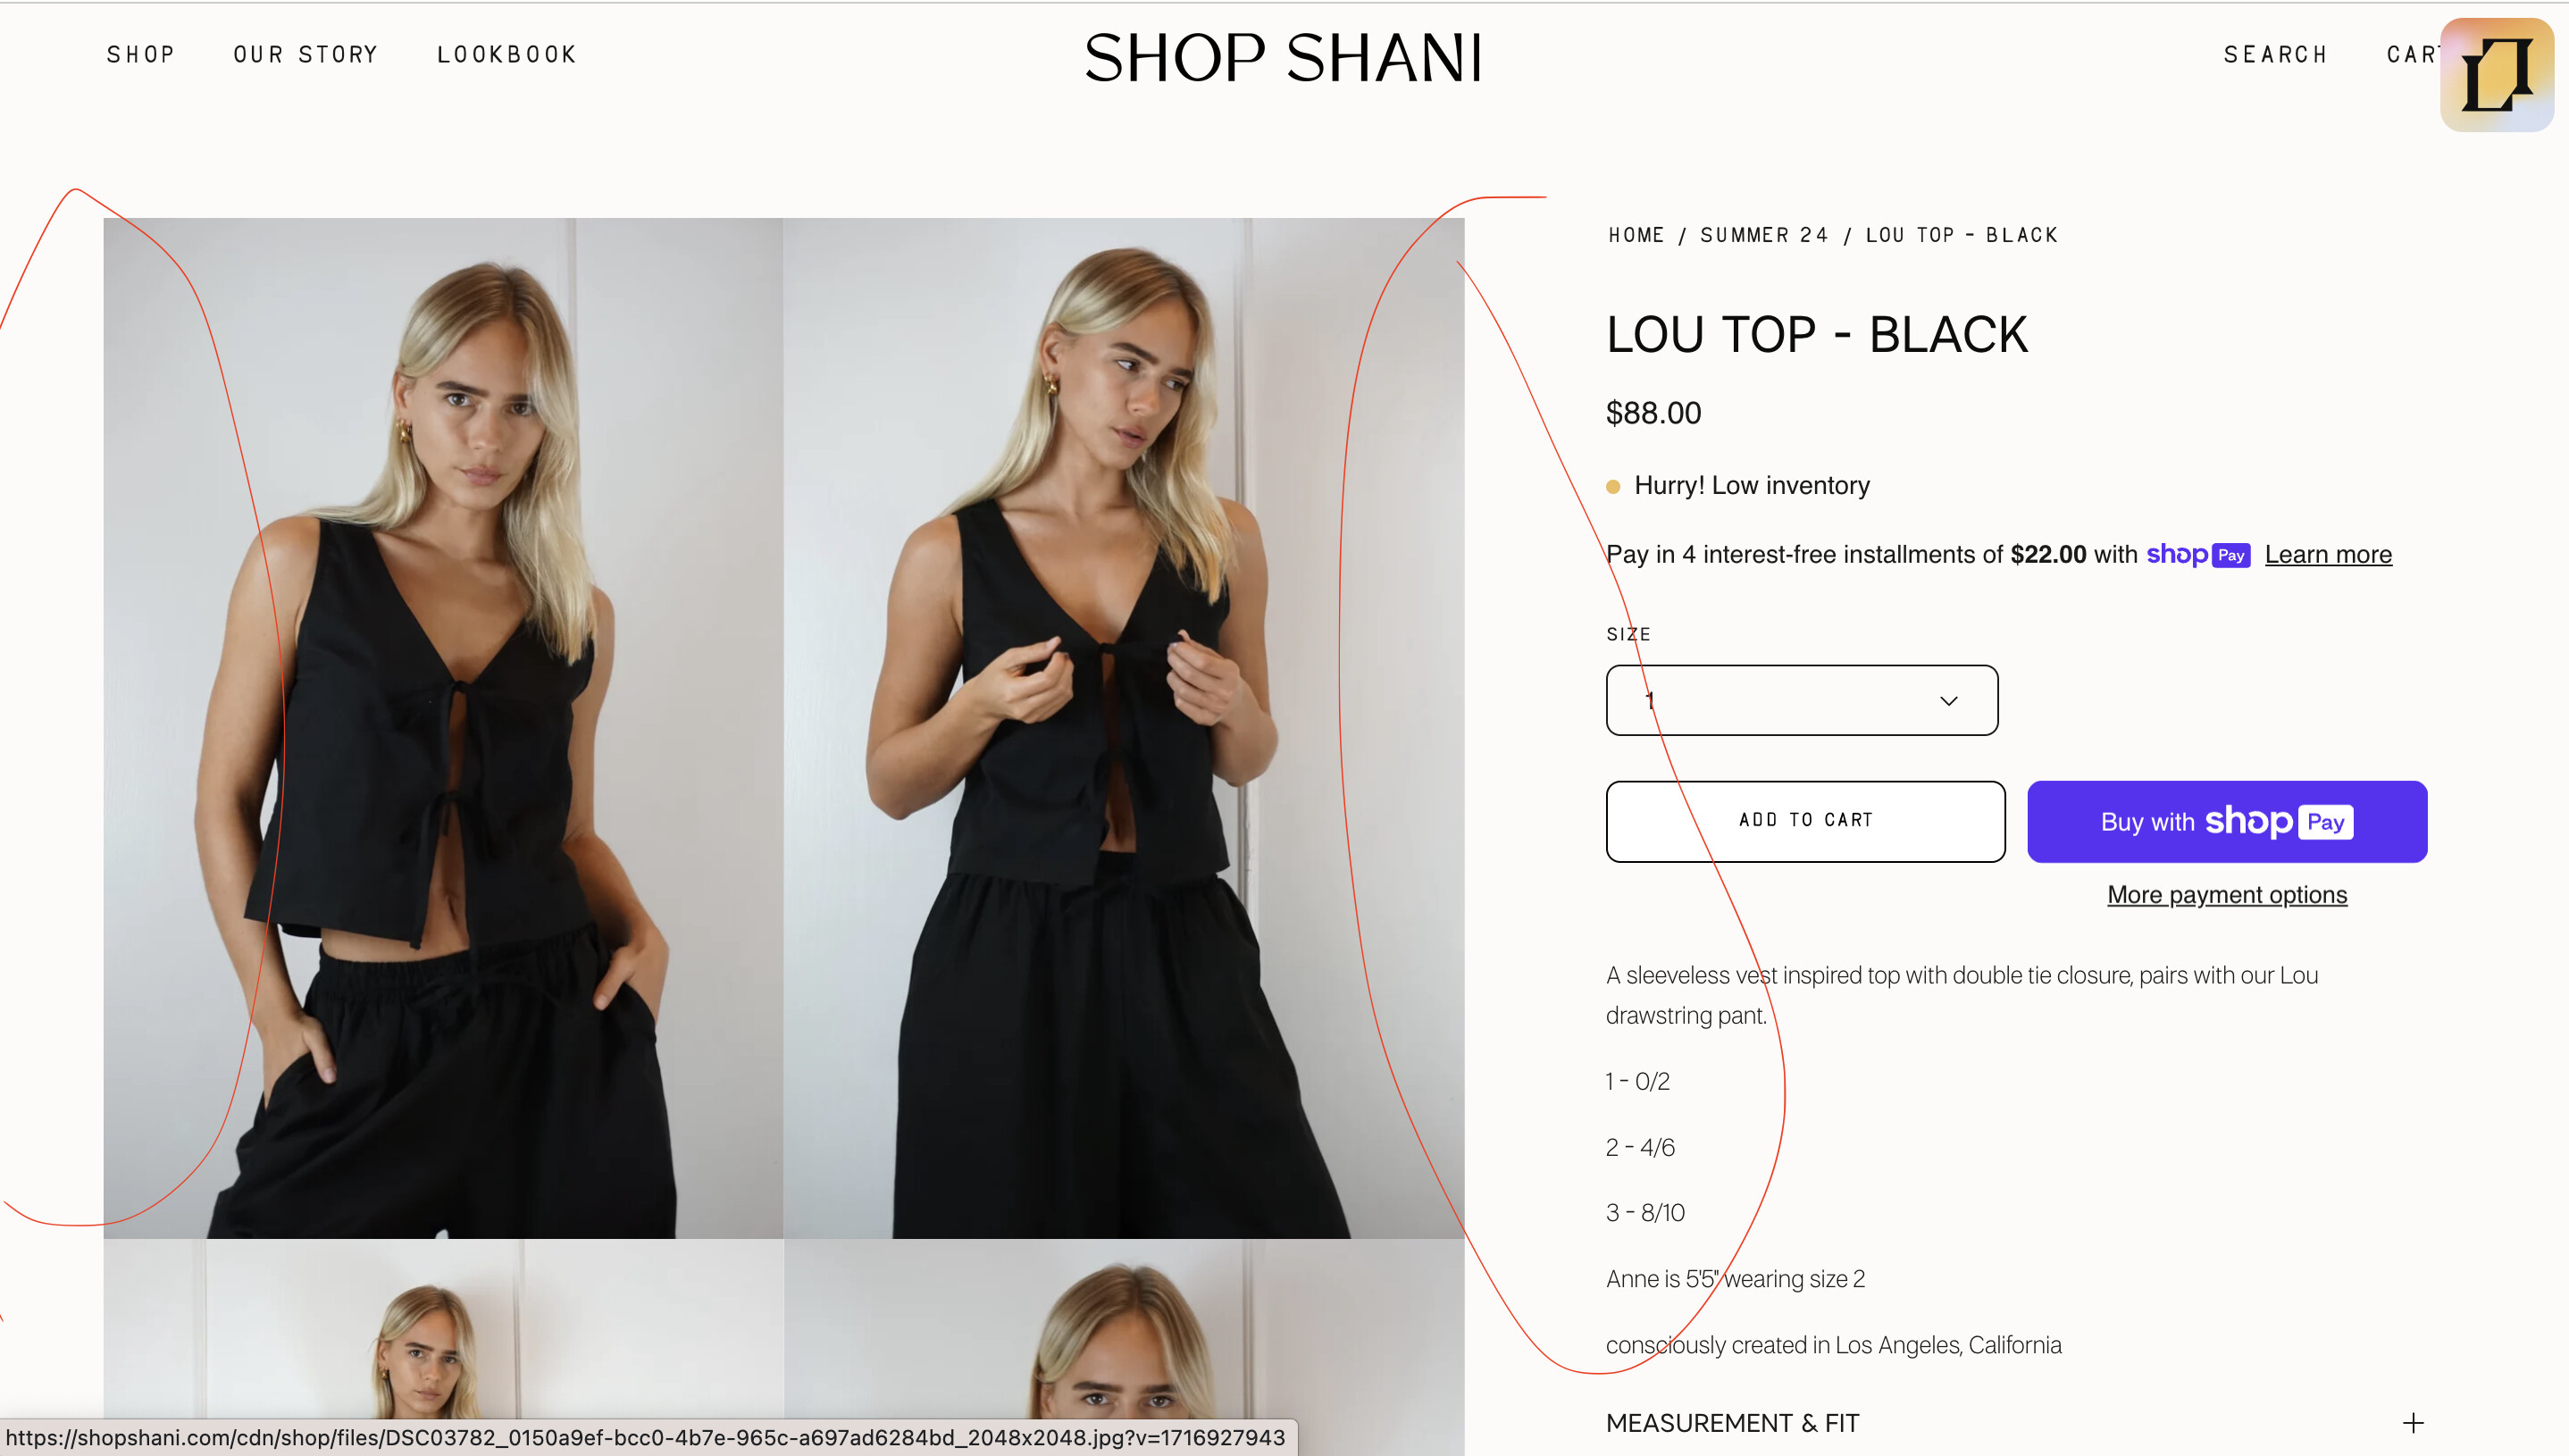This screenshot has width=2569, height=1456.
Task: Click ADD TO CART button
Action: (x=1805, y=821)
